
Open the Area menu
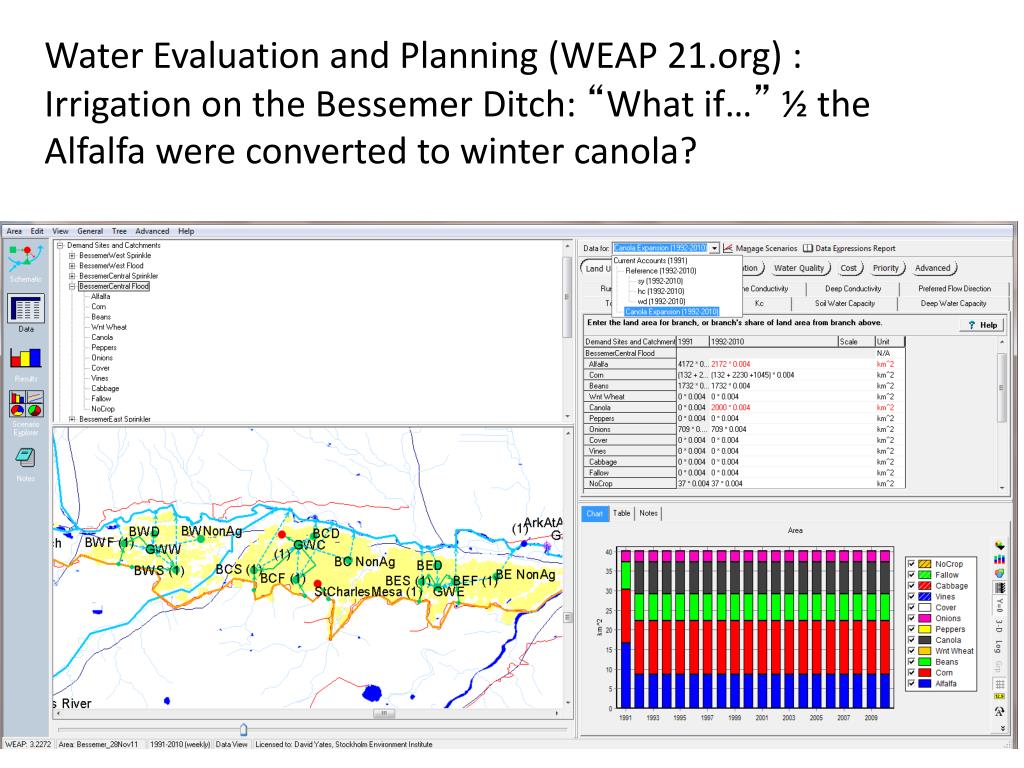pyautogui.click(x=14, y=231)
